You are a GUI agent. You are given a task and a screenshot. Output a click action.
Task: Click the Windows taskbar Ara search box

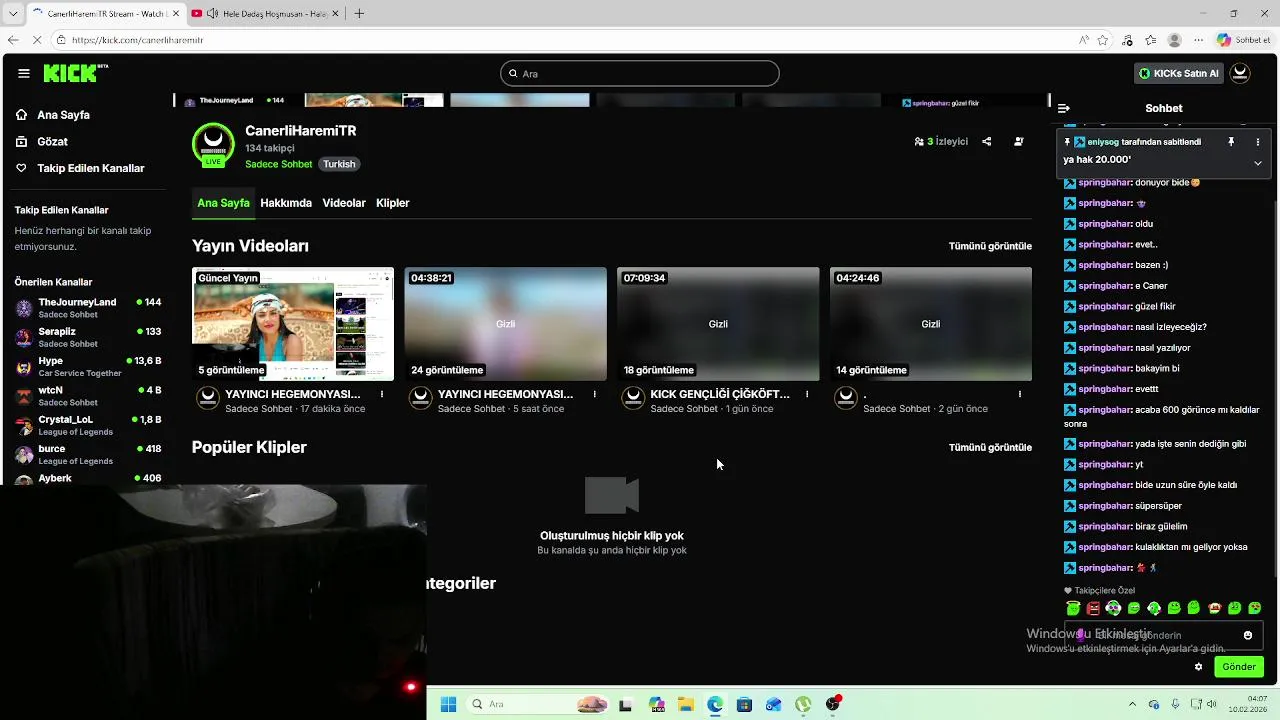[x=540, y=704]
